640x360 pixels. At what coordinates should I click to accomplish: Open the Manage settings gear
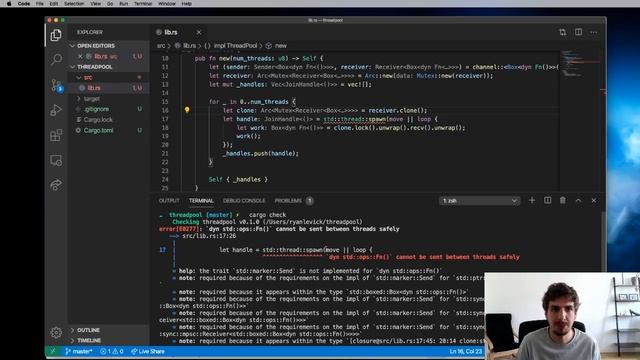(x=56, y=332)
